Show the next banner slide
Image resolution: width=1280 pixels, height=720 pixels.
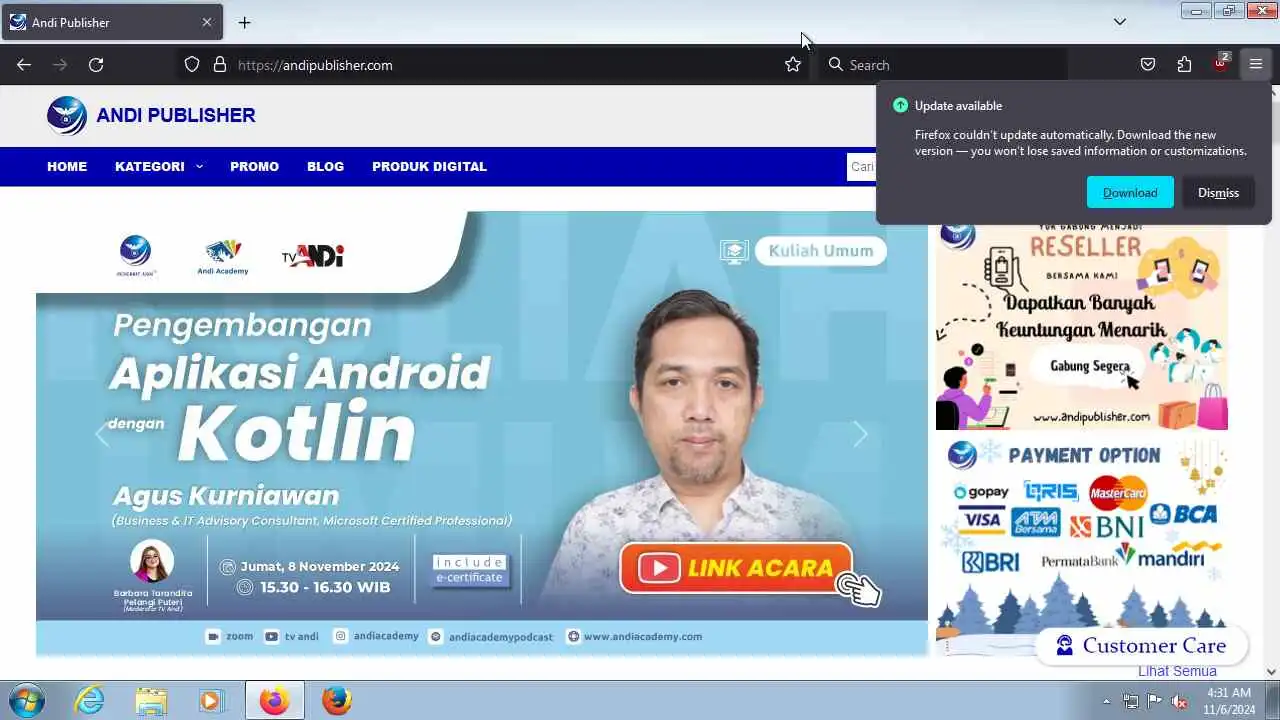861,434
